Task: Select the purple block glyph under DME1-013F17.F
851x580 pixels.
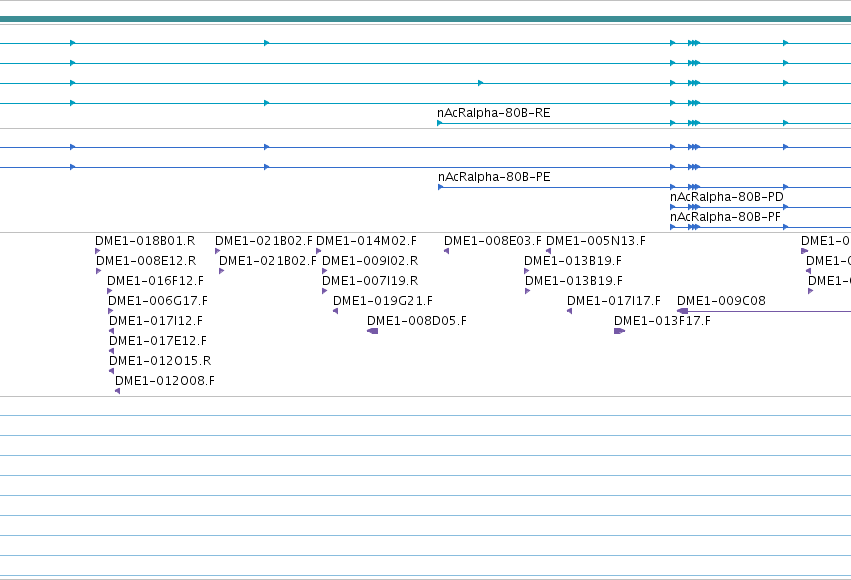Action: (x=619, y=331)
